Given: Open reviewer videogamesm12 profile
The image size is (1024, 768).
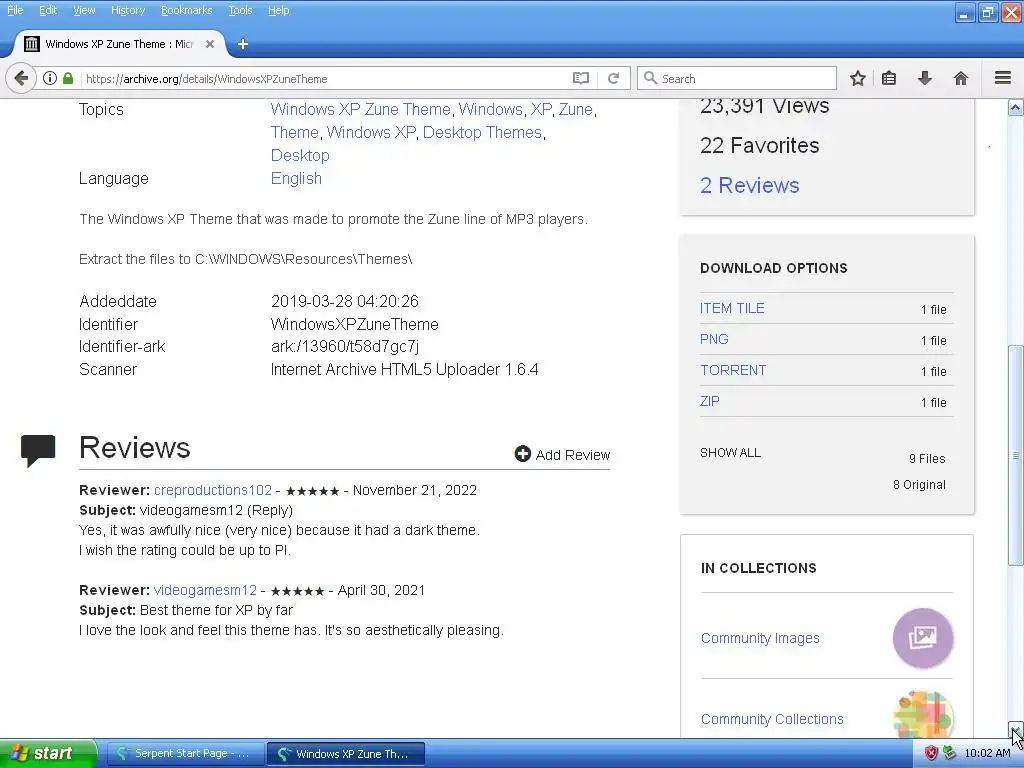Looking at the screenshot, I should pyautogui.click(x=205, y=590).
